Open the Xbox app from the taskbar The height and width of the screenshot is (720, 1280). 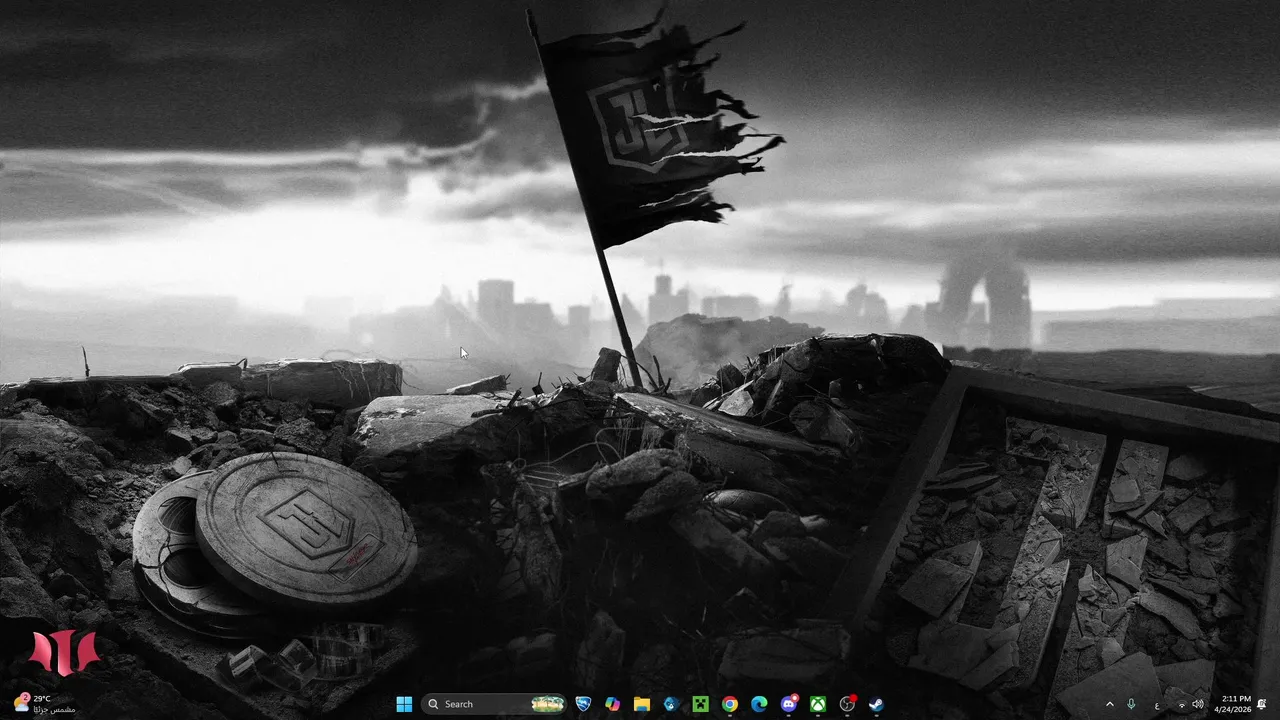(818, 704)
